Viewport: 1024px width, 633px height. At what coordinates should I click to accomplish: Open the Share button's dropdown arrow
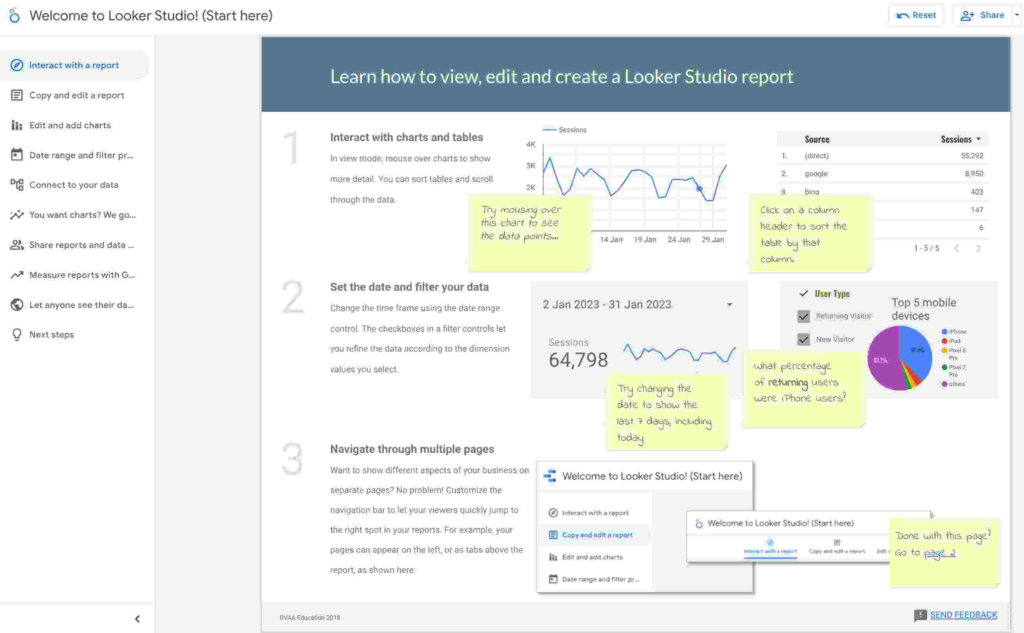1016,14
